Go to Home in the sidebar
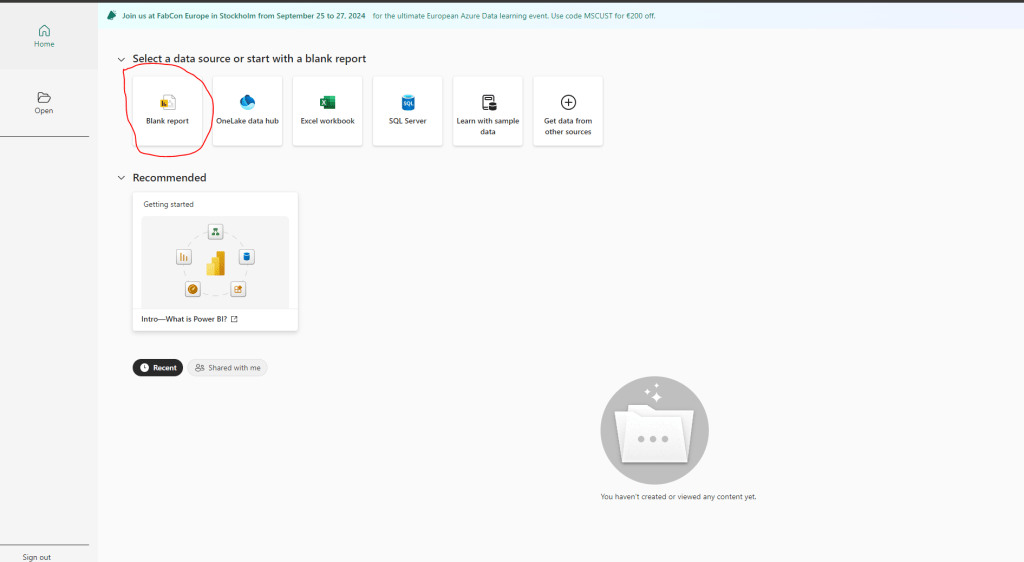 point(44,36)
